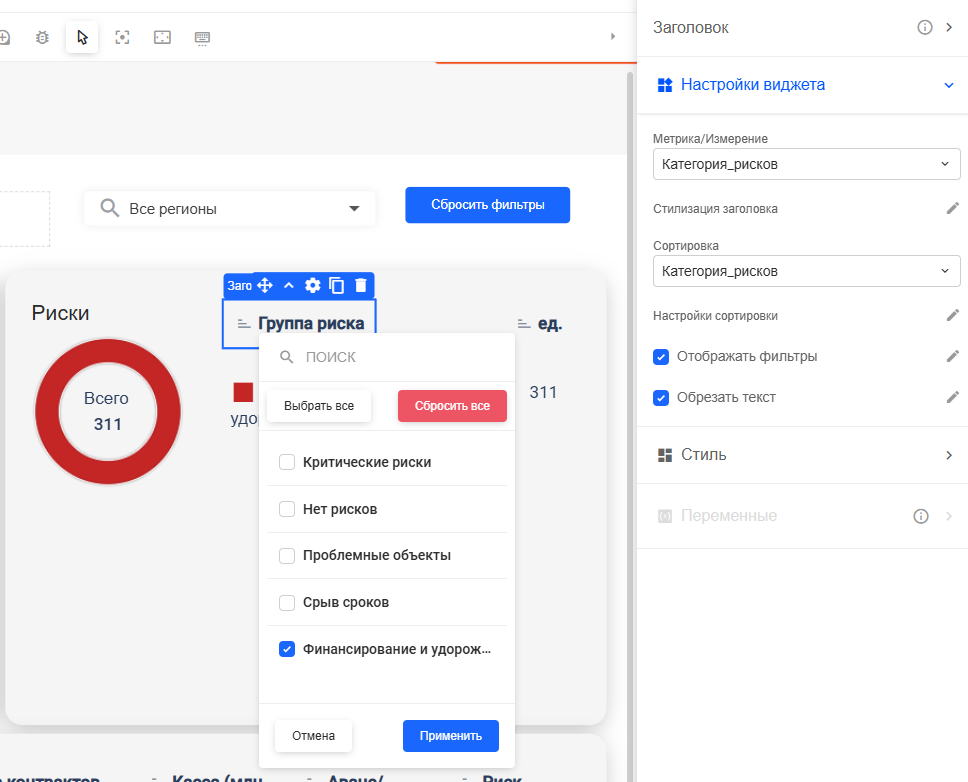968x782 pixels.
Task: Open the keyboard shortcuts icon
Action: tap(202, 38)
